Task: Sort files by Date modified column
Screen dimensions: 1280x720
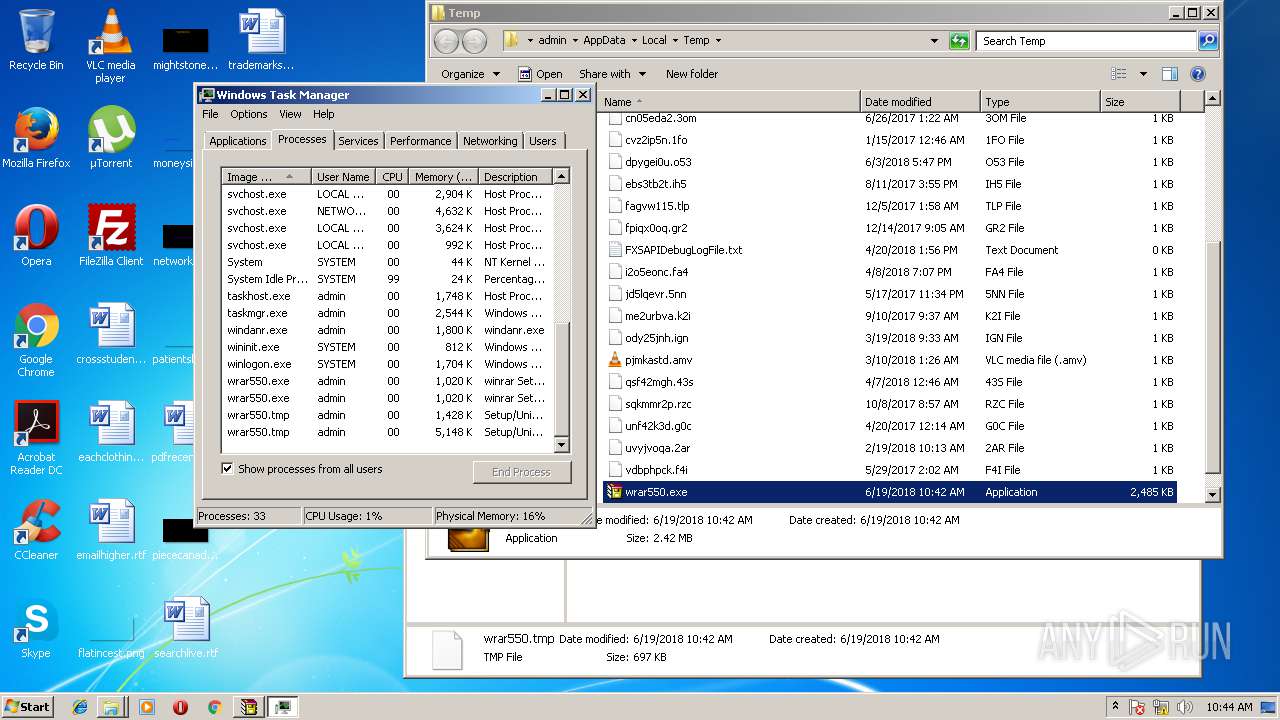Action: [920, 102]
